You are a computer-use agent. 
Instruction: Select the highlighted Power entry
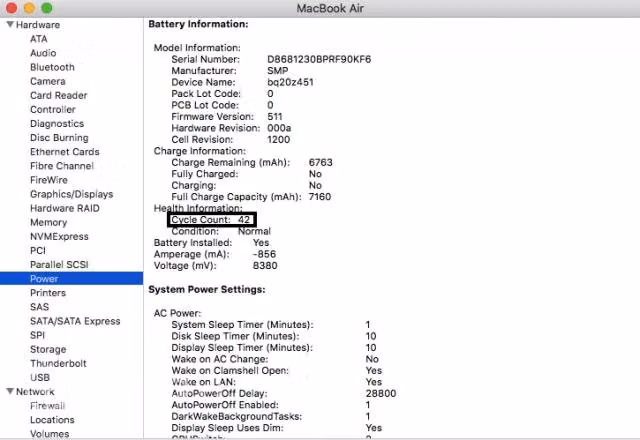click(71, 279)
